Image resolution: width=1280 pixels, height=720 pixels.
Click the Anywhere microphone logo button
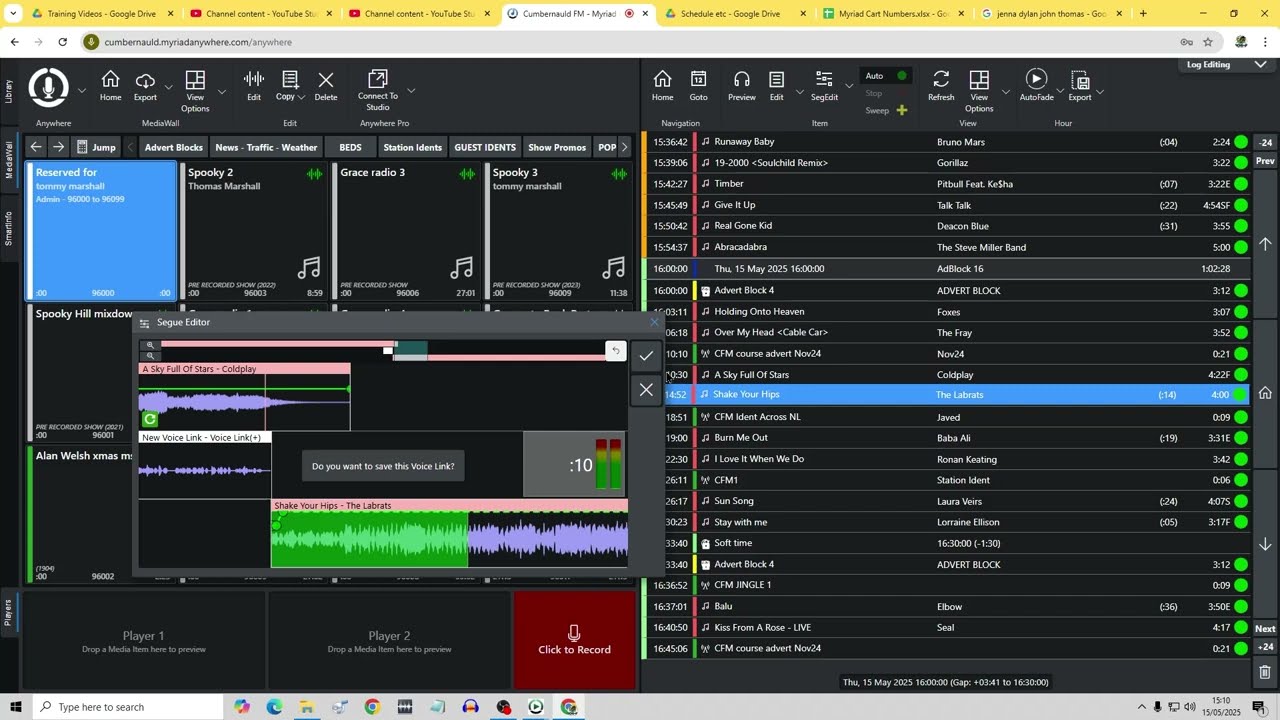(x=48, y=88)
